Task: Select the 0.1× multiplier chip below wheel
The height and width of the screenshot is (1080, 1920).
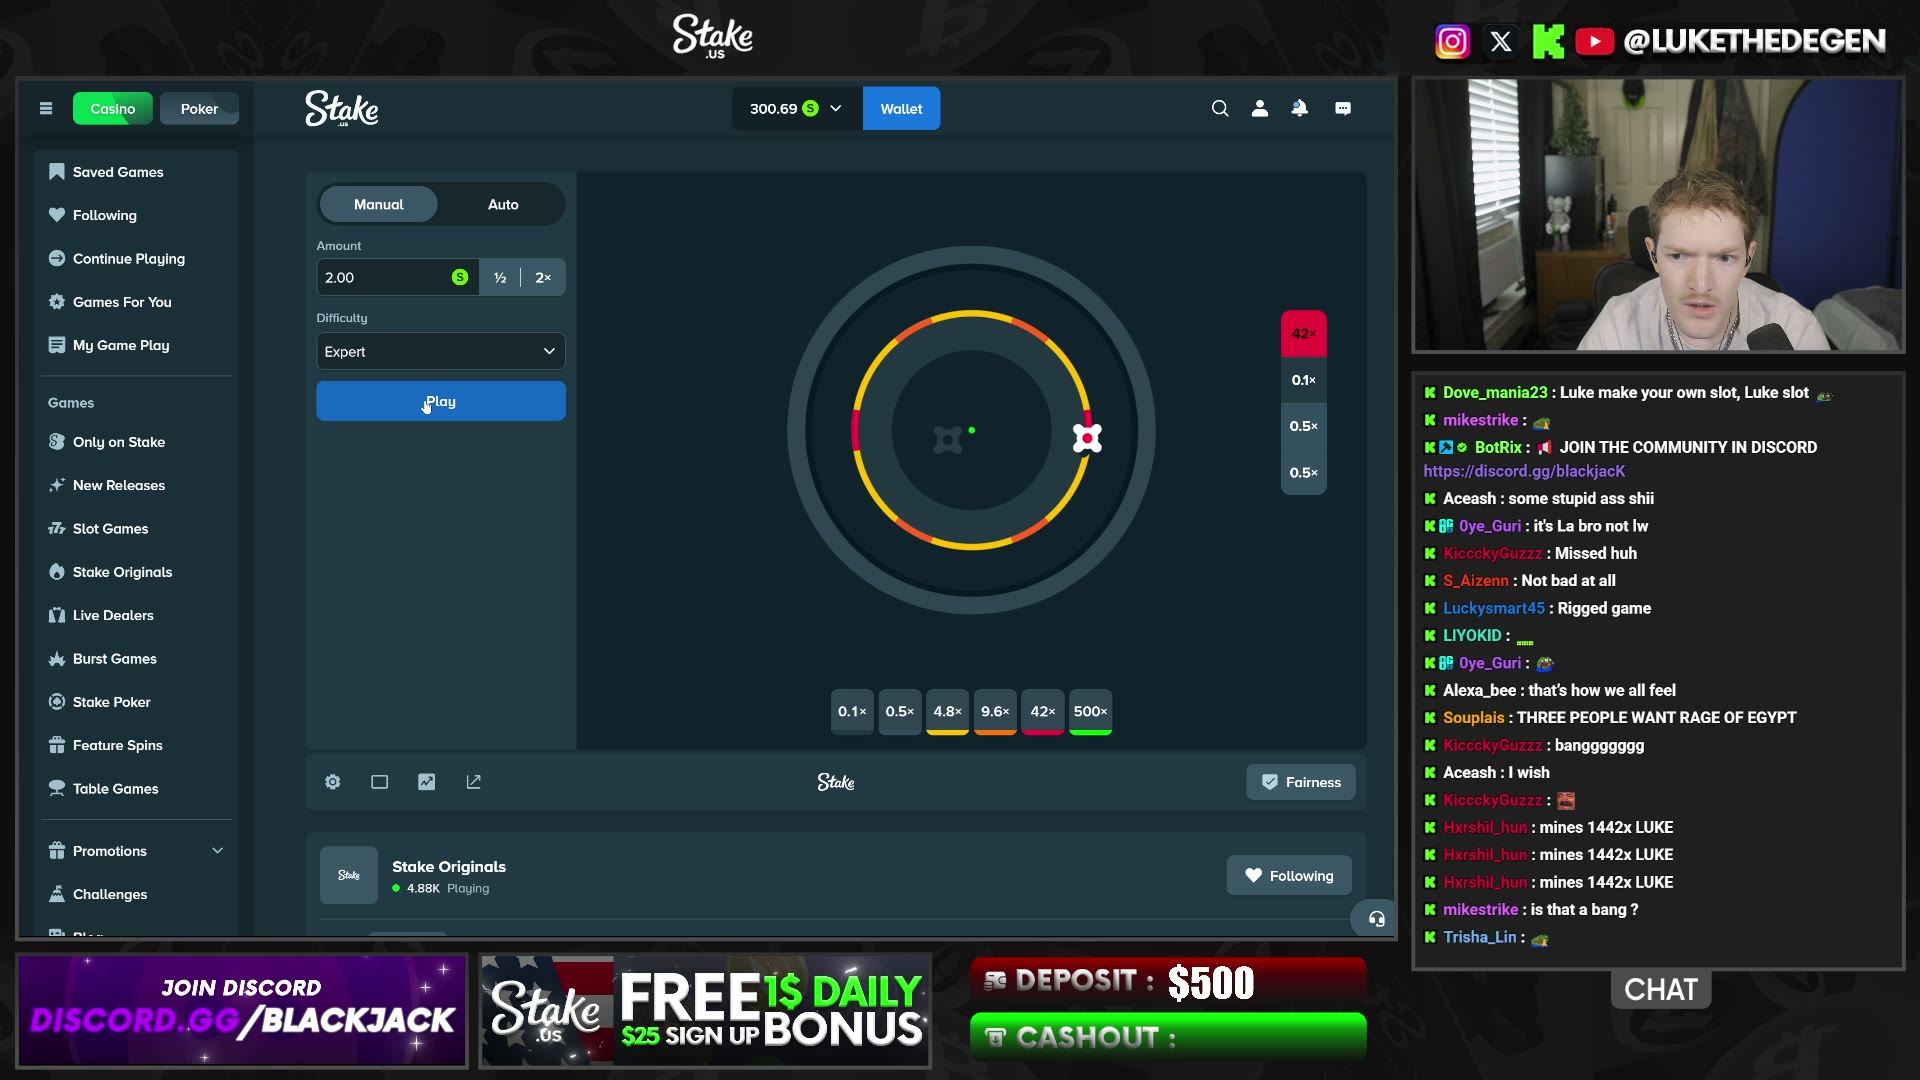Action: point(852,712)
